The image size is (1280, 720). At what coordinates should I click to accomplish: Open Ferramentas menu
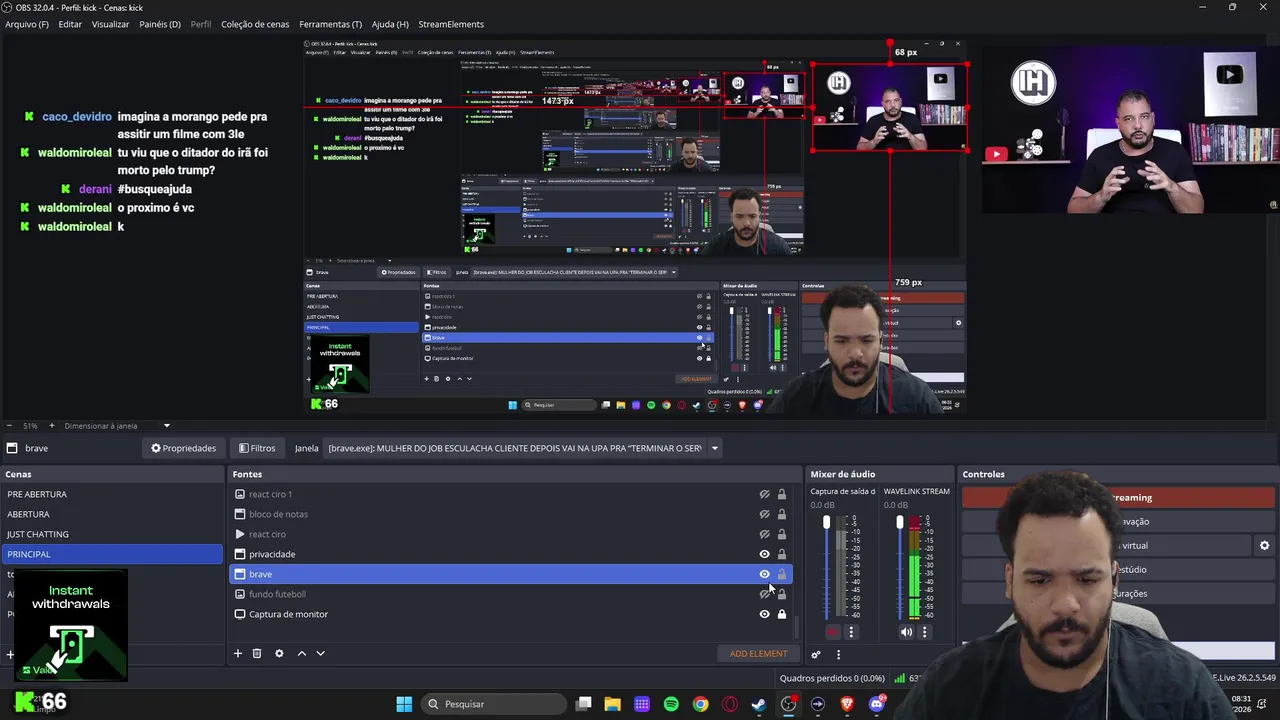click(331, 24)
